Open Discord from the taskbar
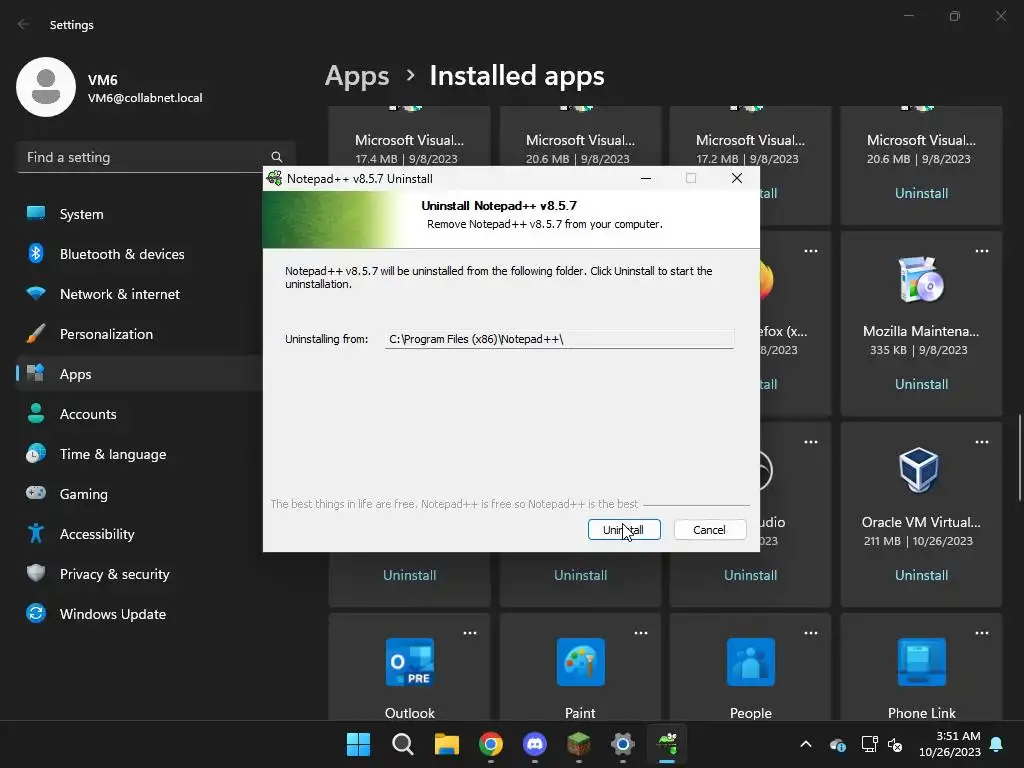The image size is (1024, 768). (535, 744)
